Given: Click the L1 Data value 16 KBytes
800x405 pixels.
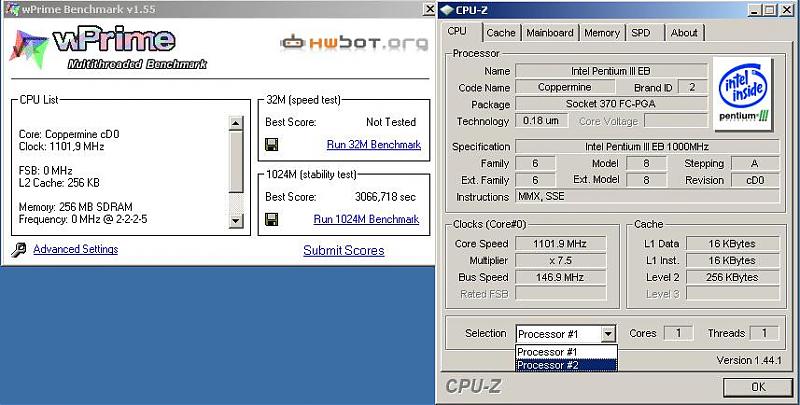Looking at the screenshot, I should pyautogui.click(x=733, y=244).
